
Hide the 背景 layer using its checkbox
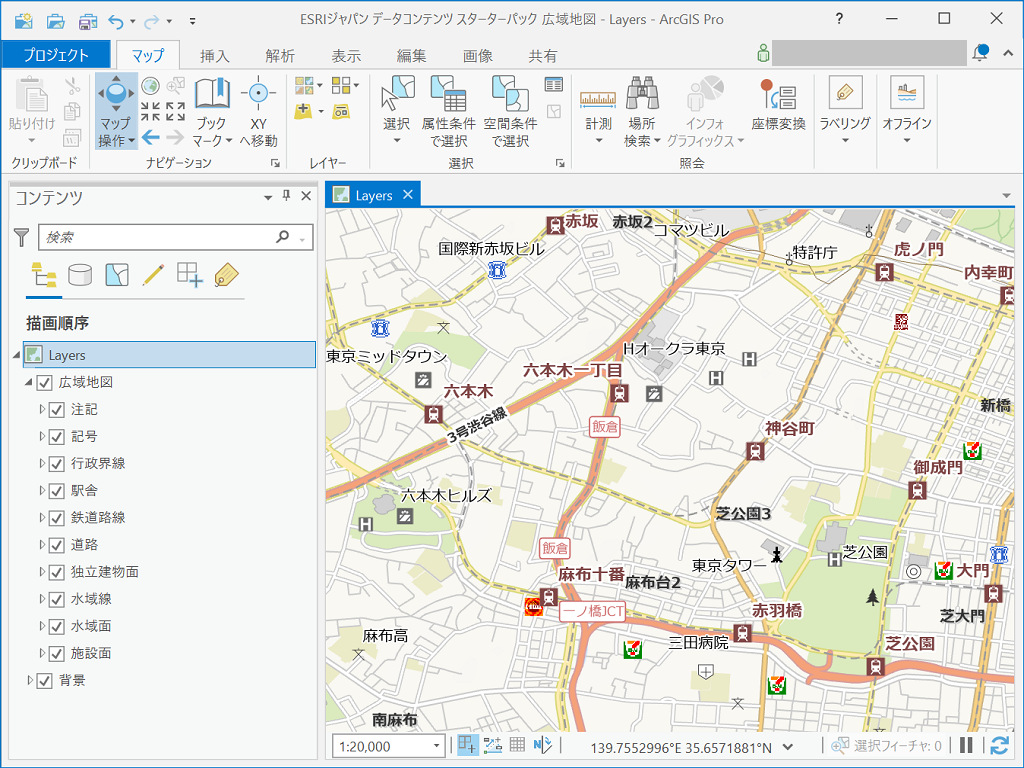44,681
